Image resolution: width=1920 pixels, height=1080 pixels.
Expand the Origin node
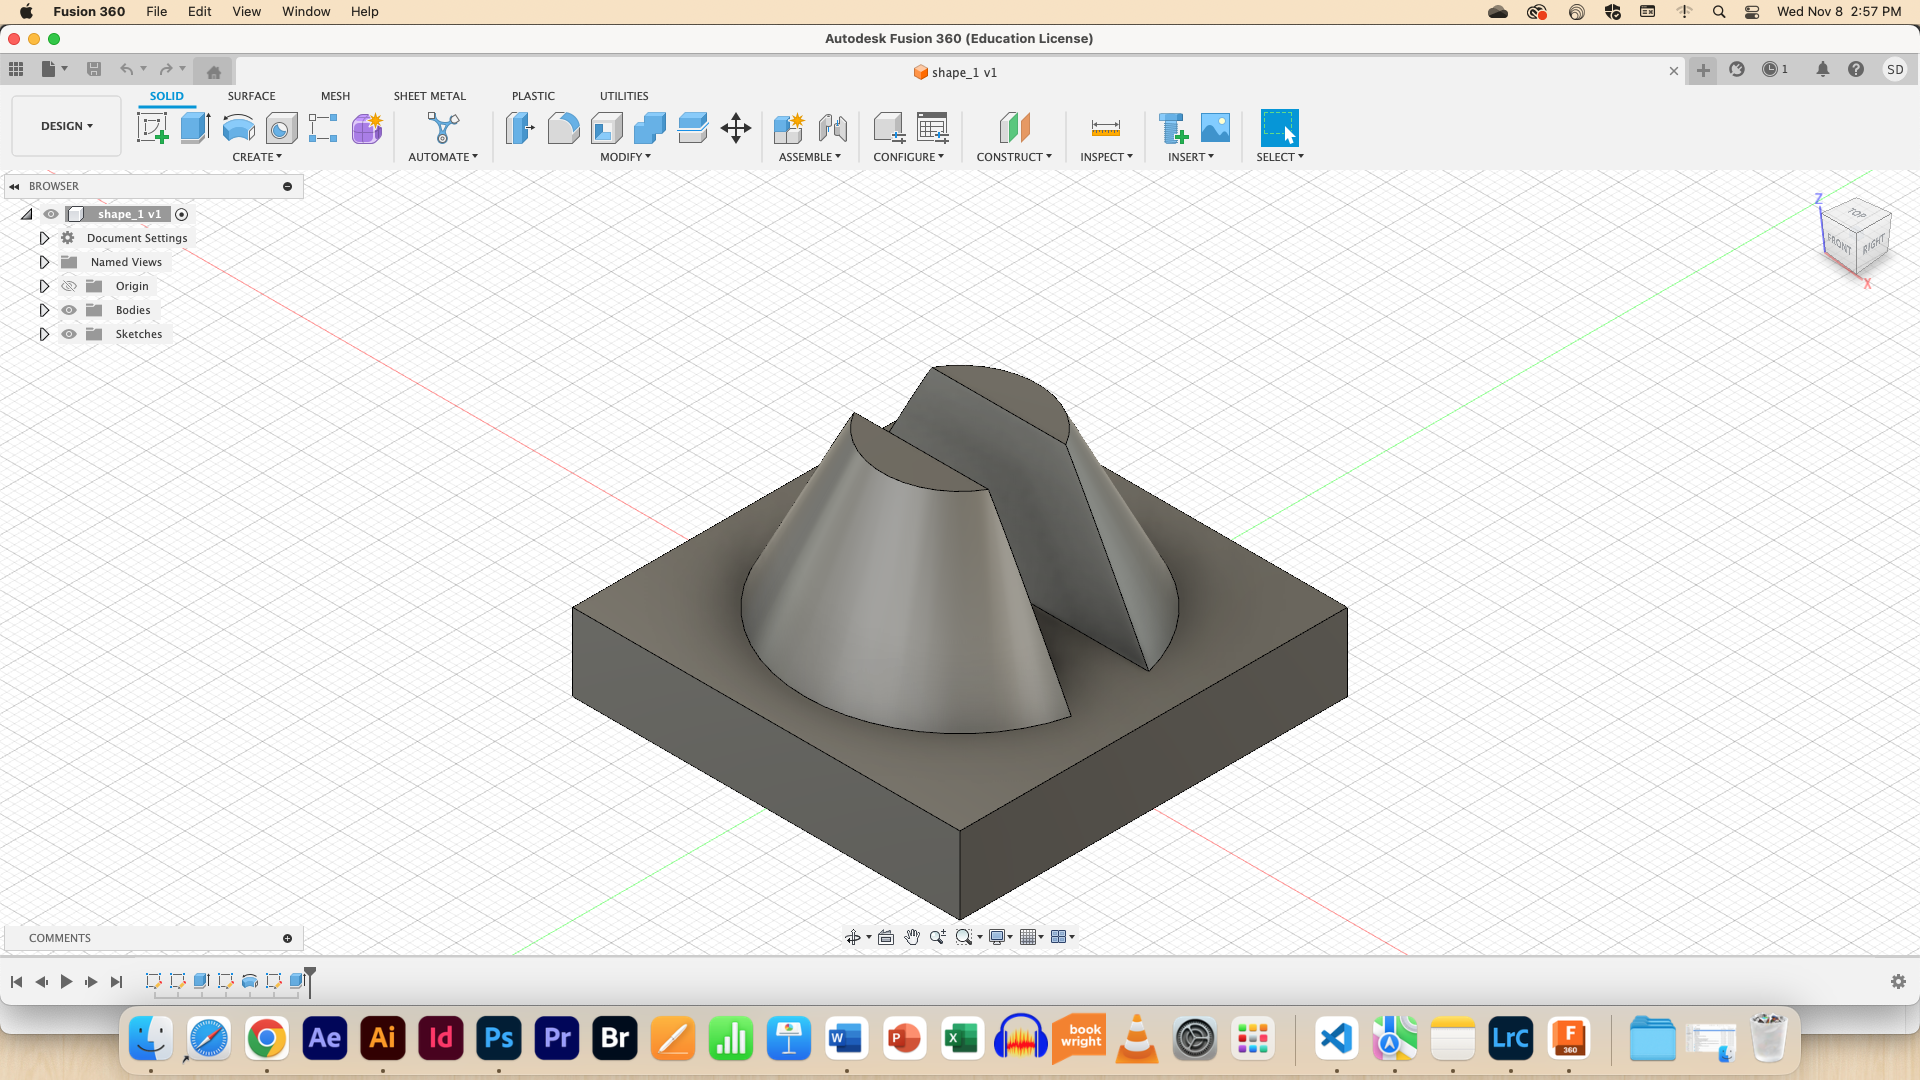[x=44, y=286]
